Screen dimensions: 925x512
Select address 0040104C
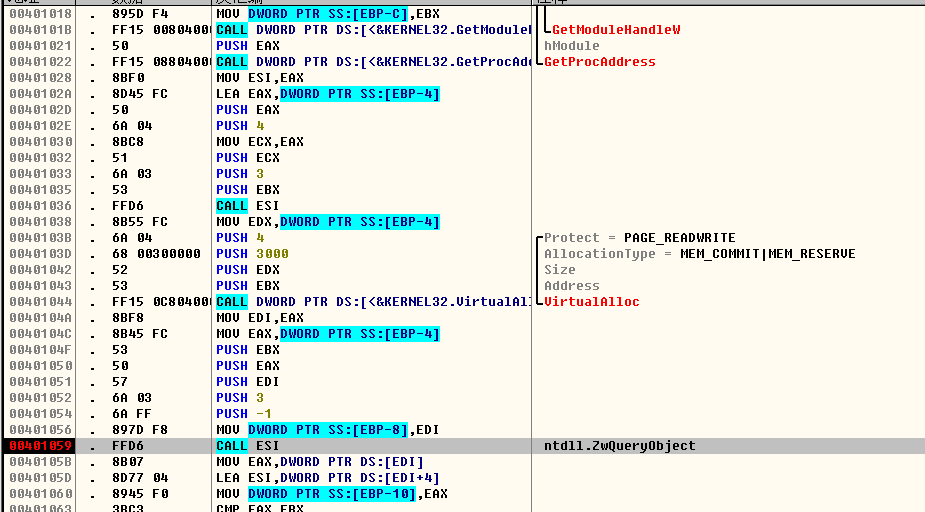tap(40, 334)
